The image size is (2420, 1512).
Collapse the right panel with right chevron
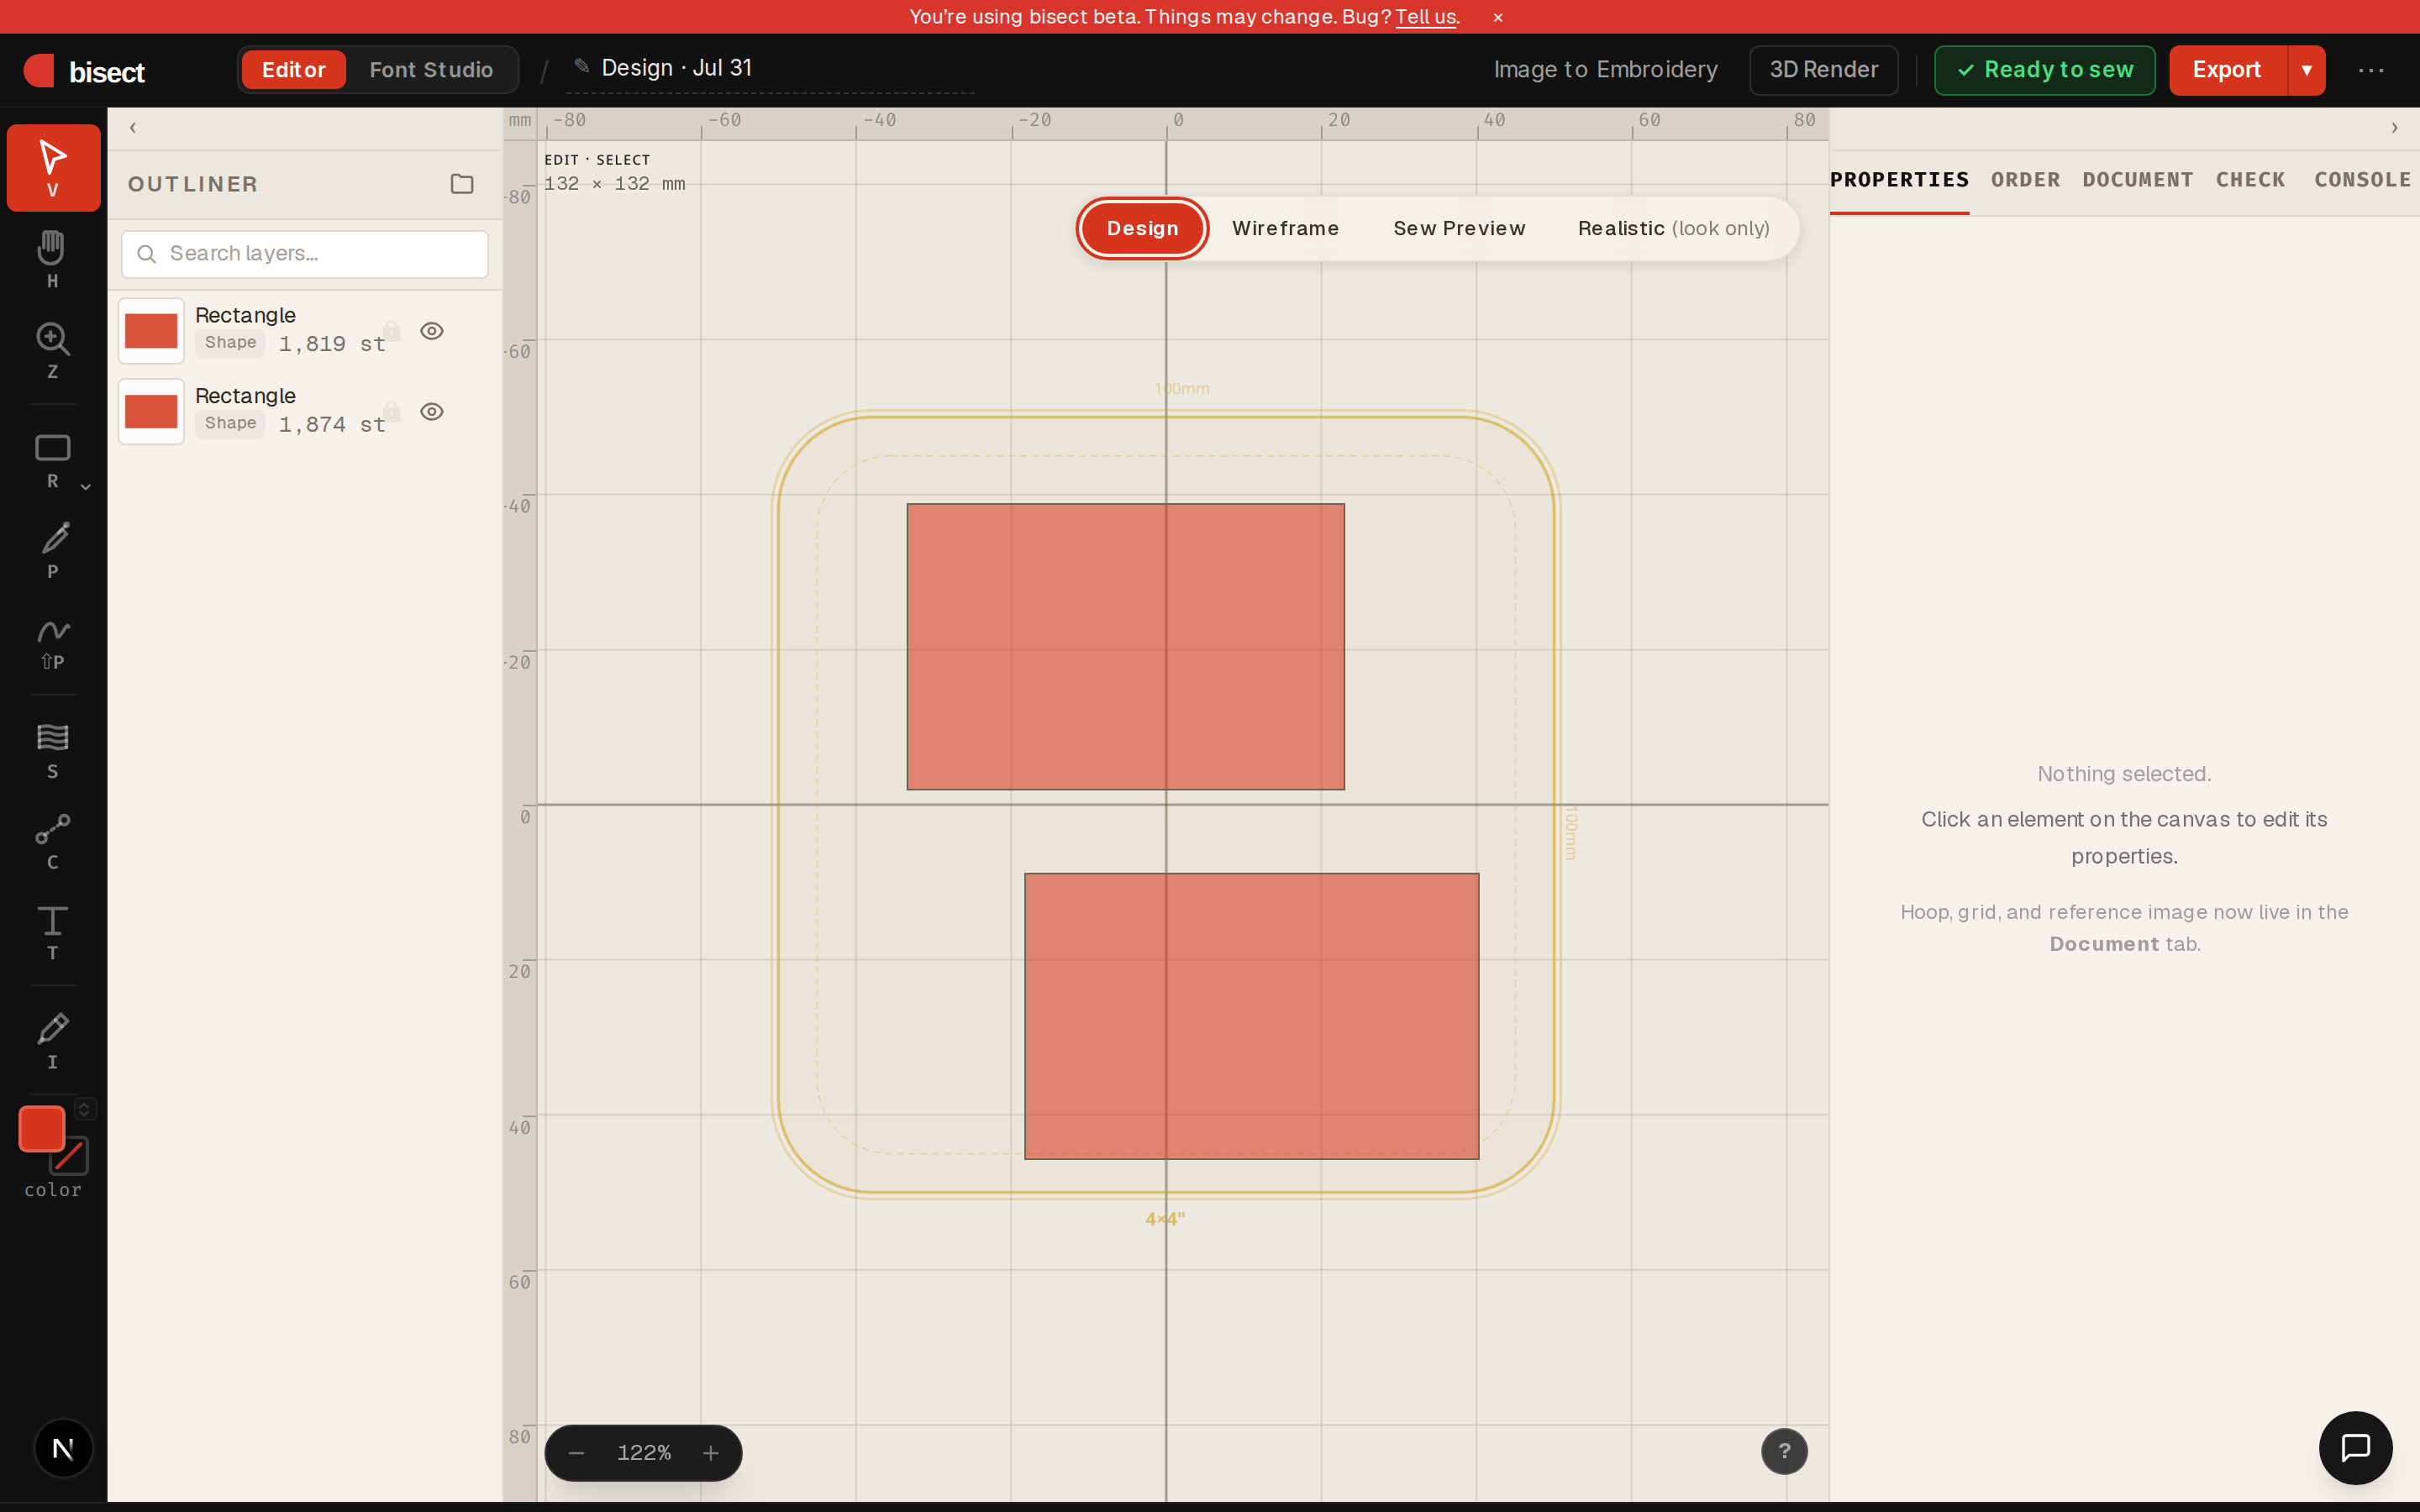[x=2394, y=128]
